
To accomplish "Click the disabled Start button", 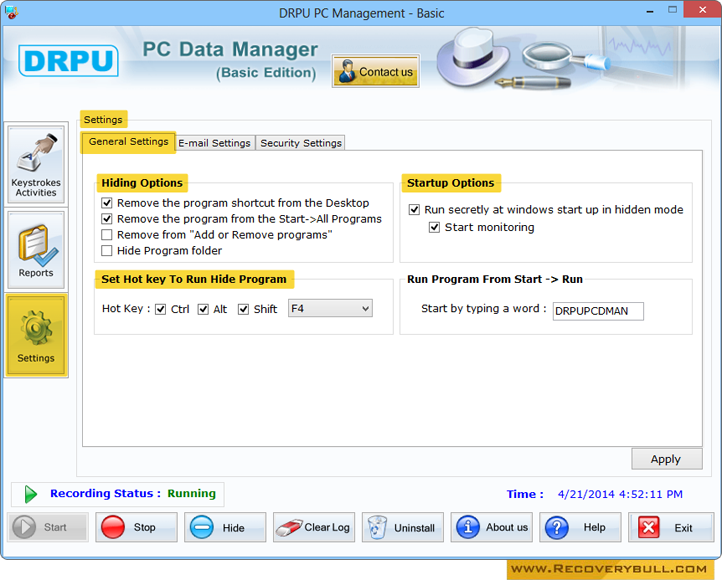I will tap(48, 527).
